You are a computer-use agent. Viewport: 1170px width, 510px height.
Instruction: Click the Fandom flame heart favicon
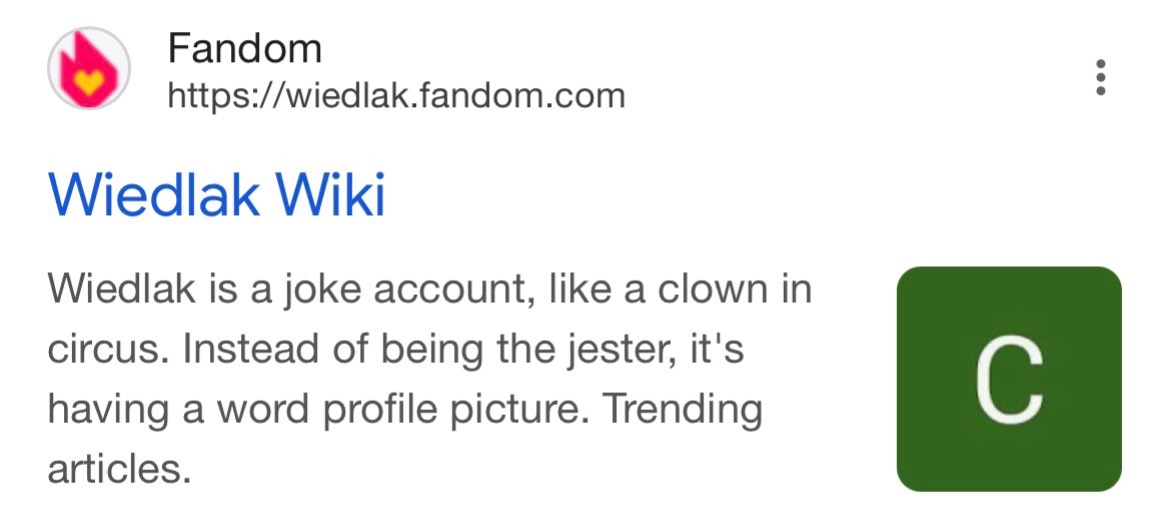tap(89, 68)
